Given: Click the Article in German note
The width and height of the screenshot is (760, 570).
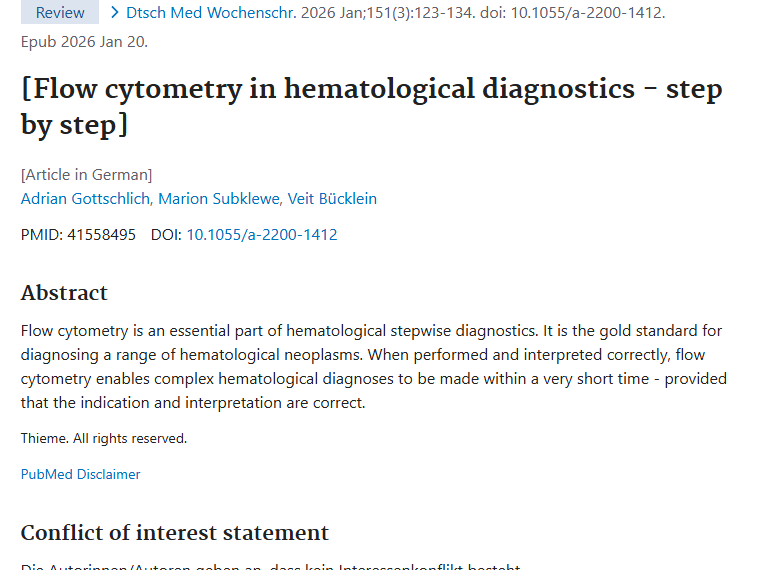Looking at the screenshot, I should 87,175.
